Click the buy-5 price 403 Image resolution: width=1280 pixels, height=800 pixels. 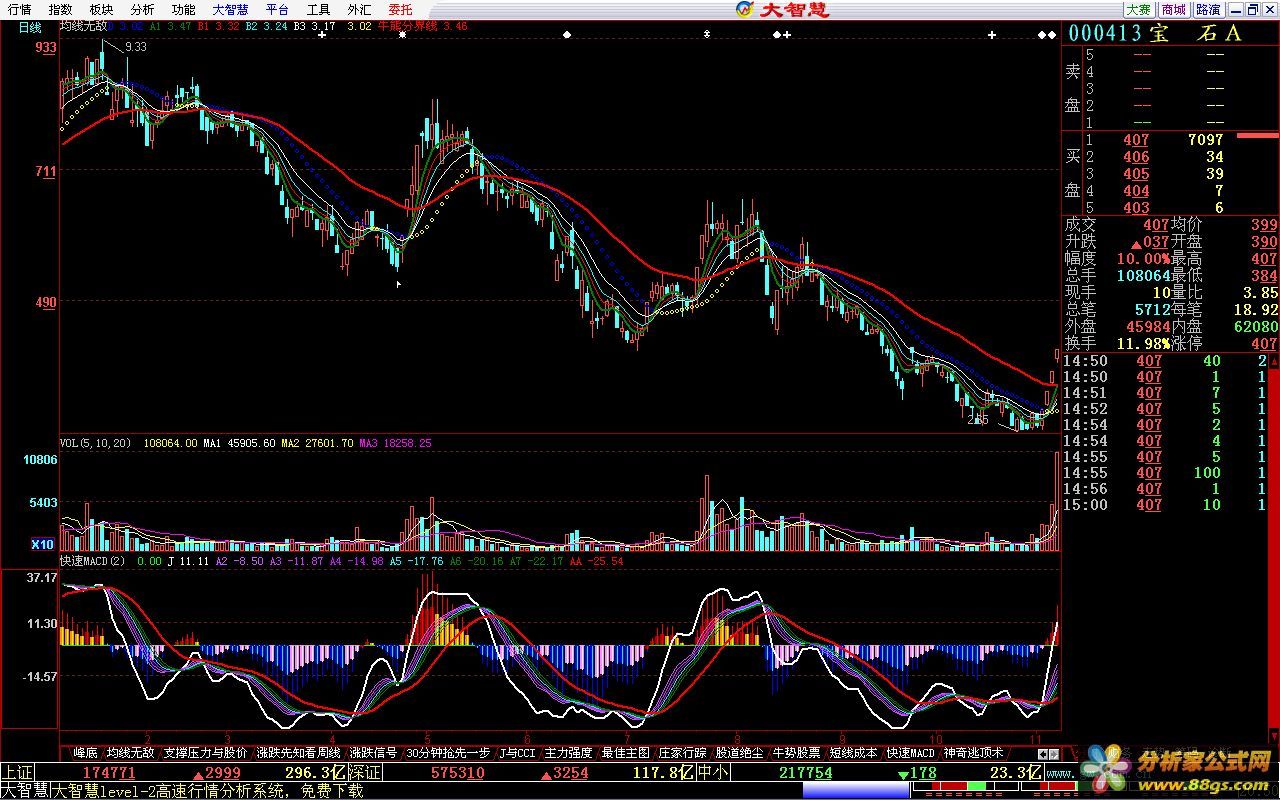coord(1136,208)
